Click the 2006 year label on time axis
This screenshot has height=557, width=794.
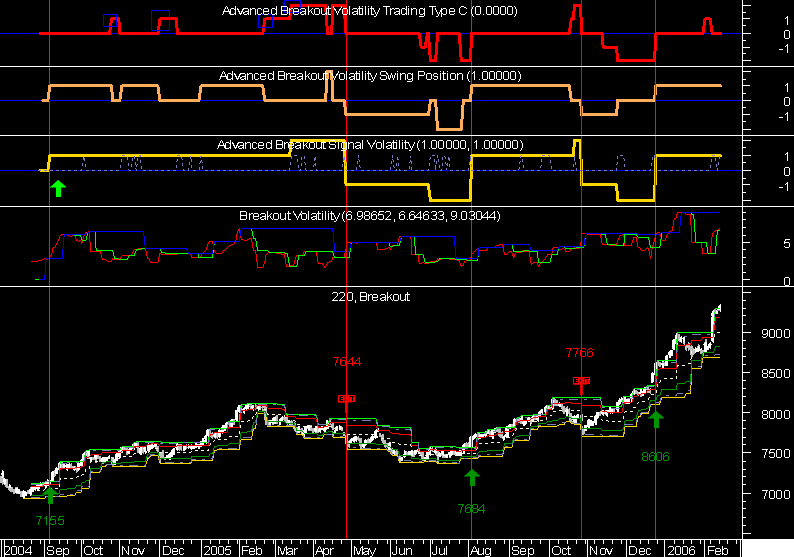coord(681,550)
